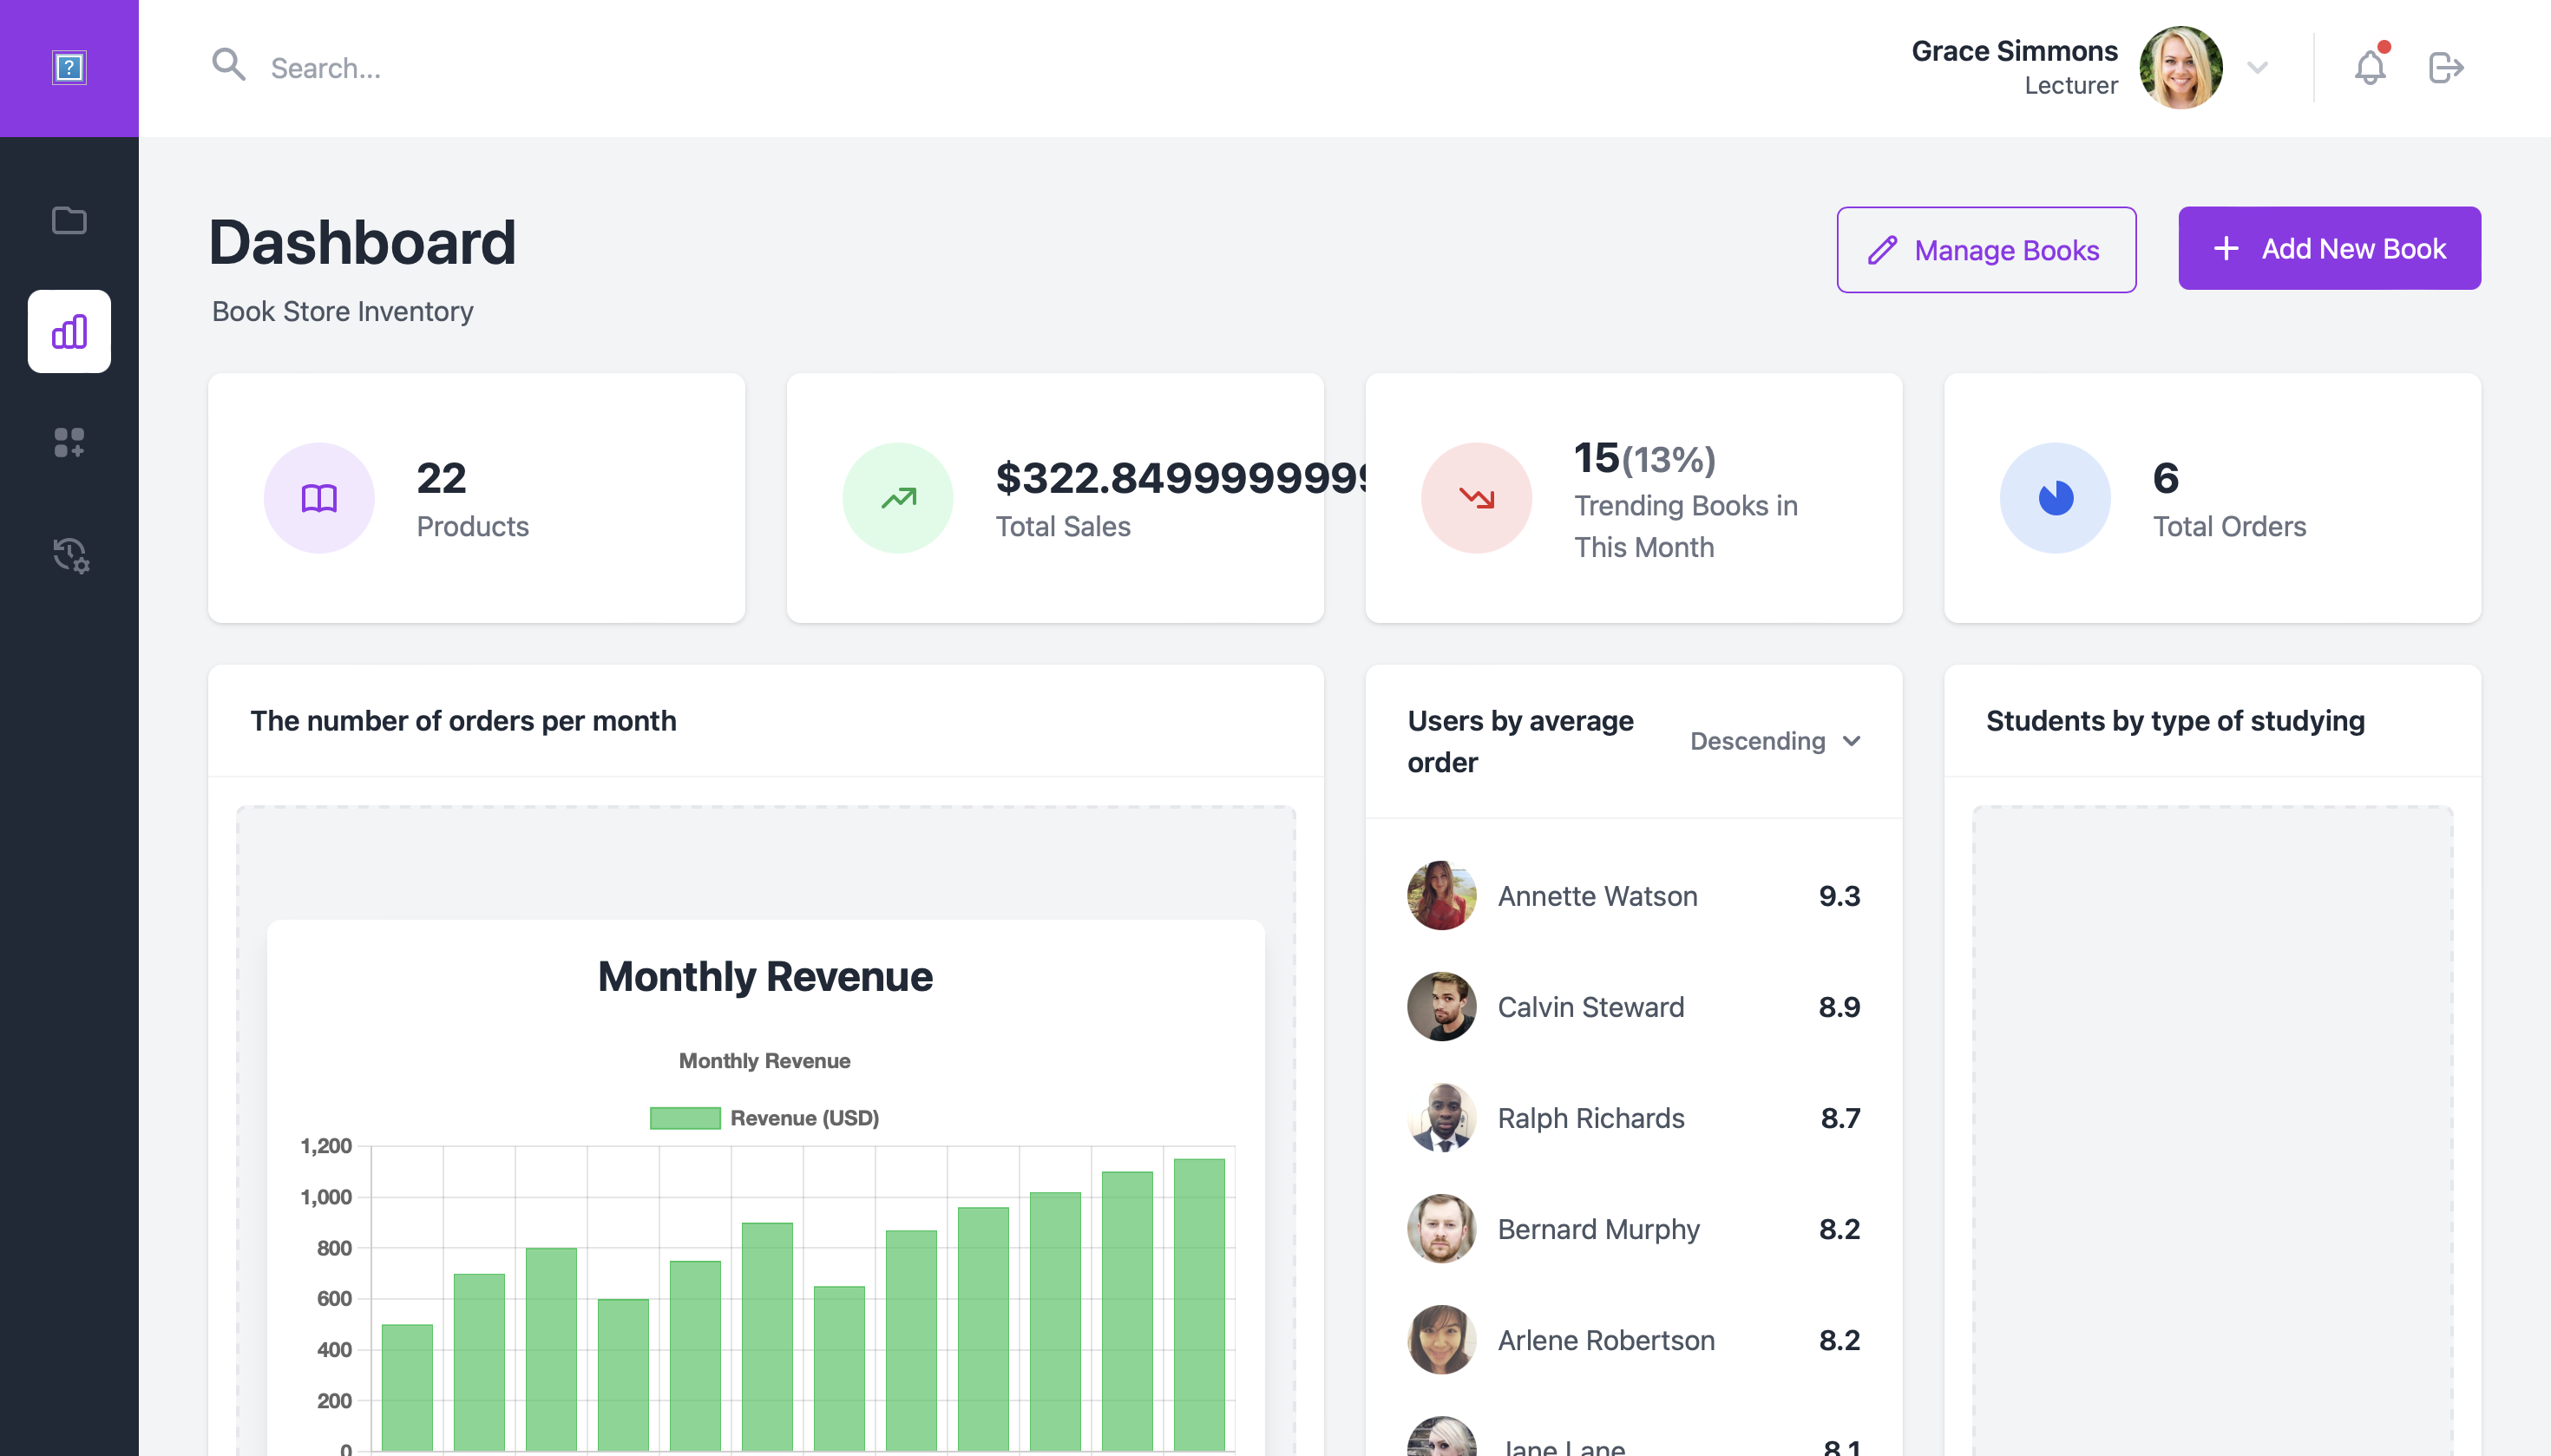Click the 9.3 score for Annette Watson
The width and height of the screenshot is (2551, 1456).
pyautogui.click(x=1839, y=896)
